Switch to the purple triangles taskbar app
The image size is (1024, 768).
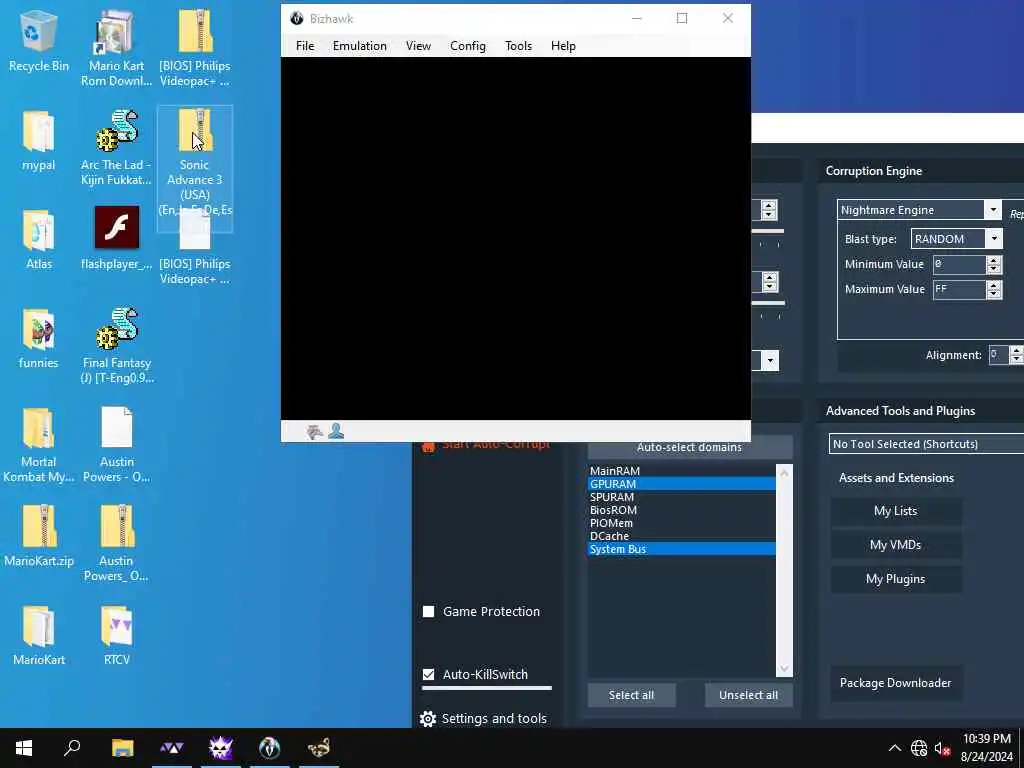pyautogui.click(x=172, y=748)
